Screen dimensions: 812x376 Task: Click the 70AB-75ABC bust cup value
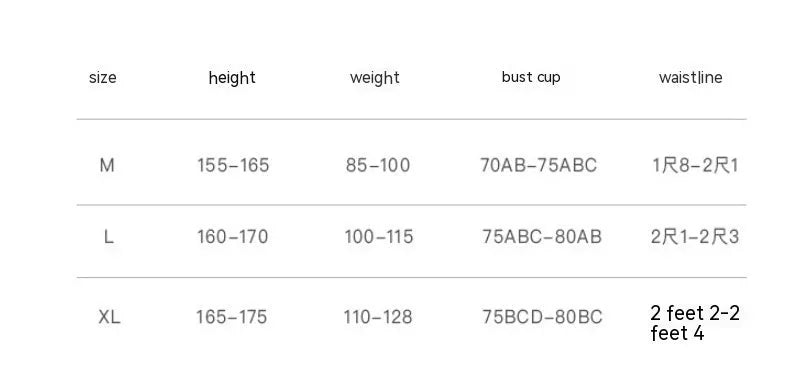539,166
